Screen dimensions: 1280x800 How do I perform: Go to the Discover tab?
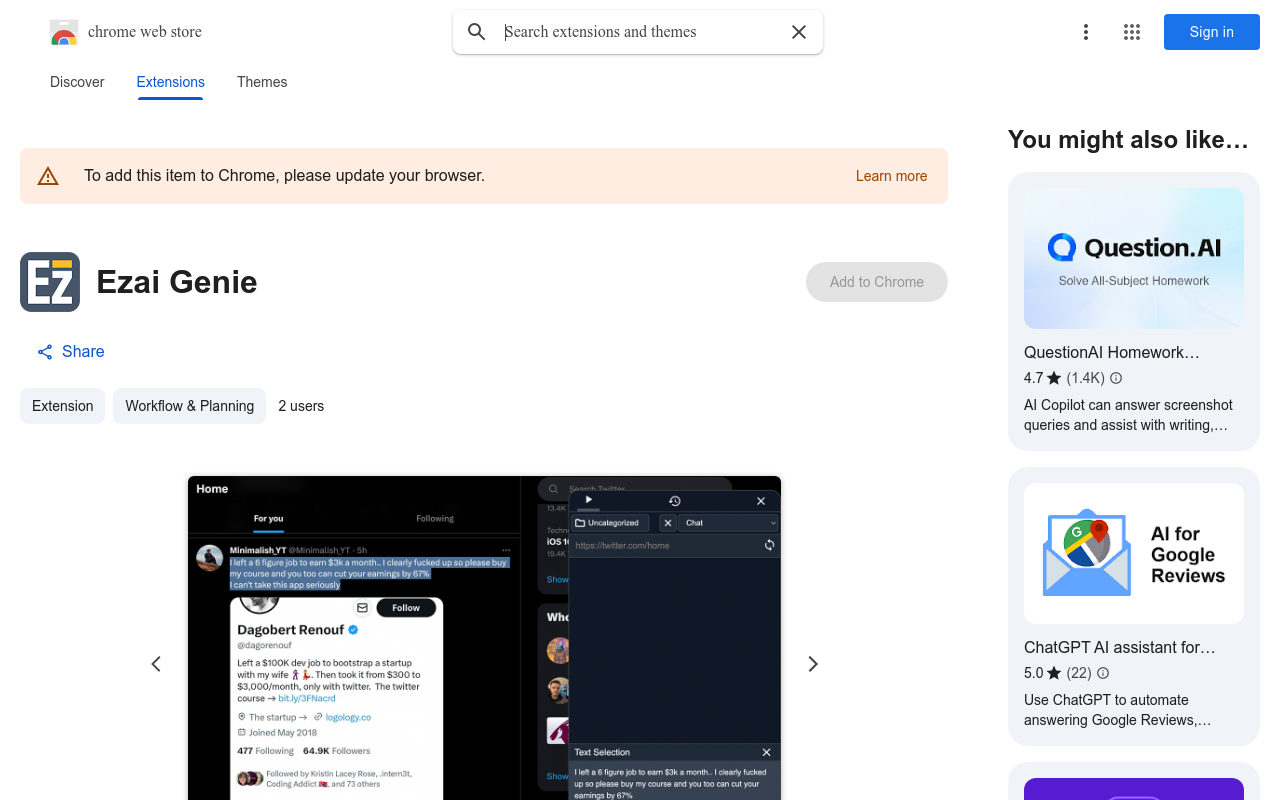(x=77, y=82)
